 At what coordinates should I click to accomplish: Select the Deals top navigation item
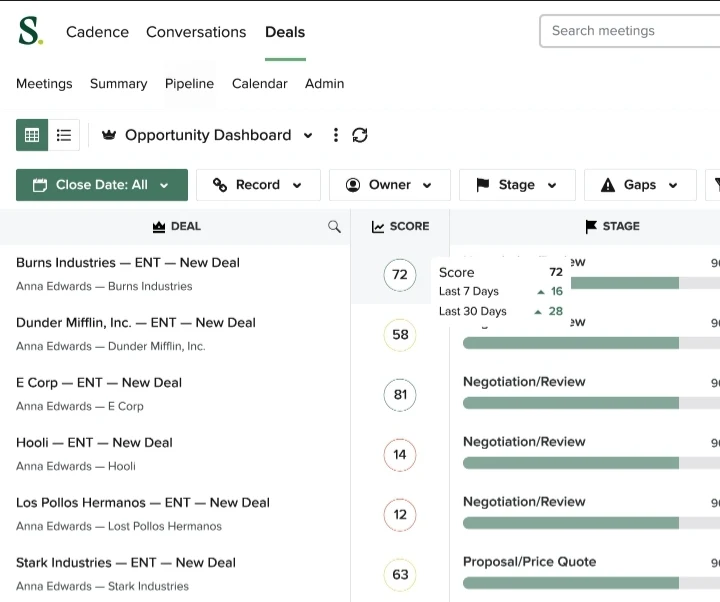click(x=285, y=32)
